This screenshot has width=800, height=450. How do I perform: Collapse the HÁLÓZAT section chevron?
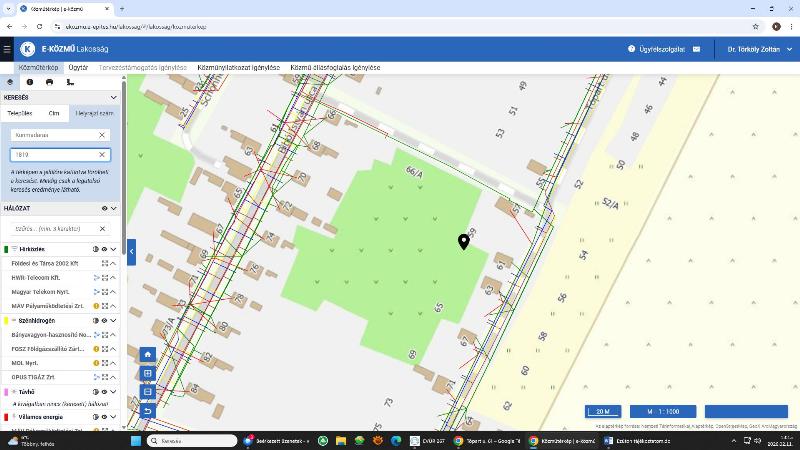(113, 208)
